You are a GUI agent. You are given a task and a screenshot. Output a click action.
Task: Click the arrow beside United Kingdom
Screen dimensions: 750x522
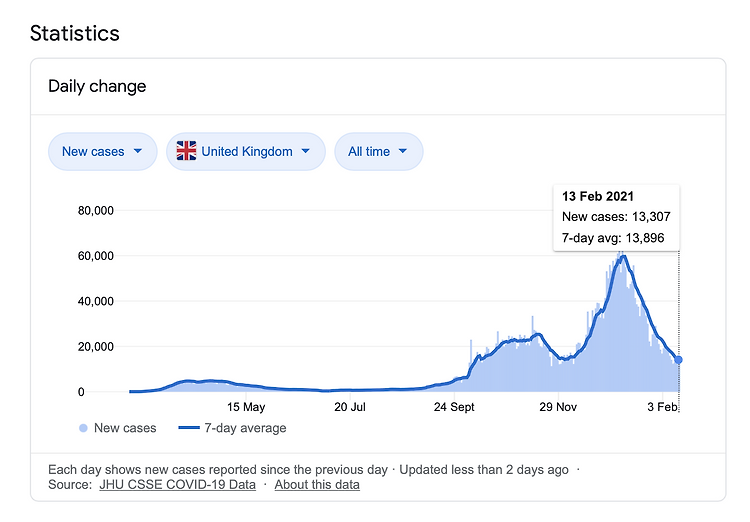tap(306, 151)
